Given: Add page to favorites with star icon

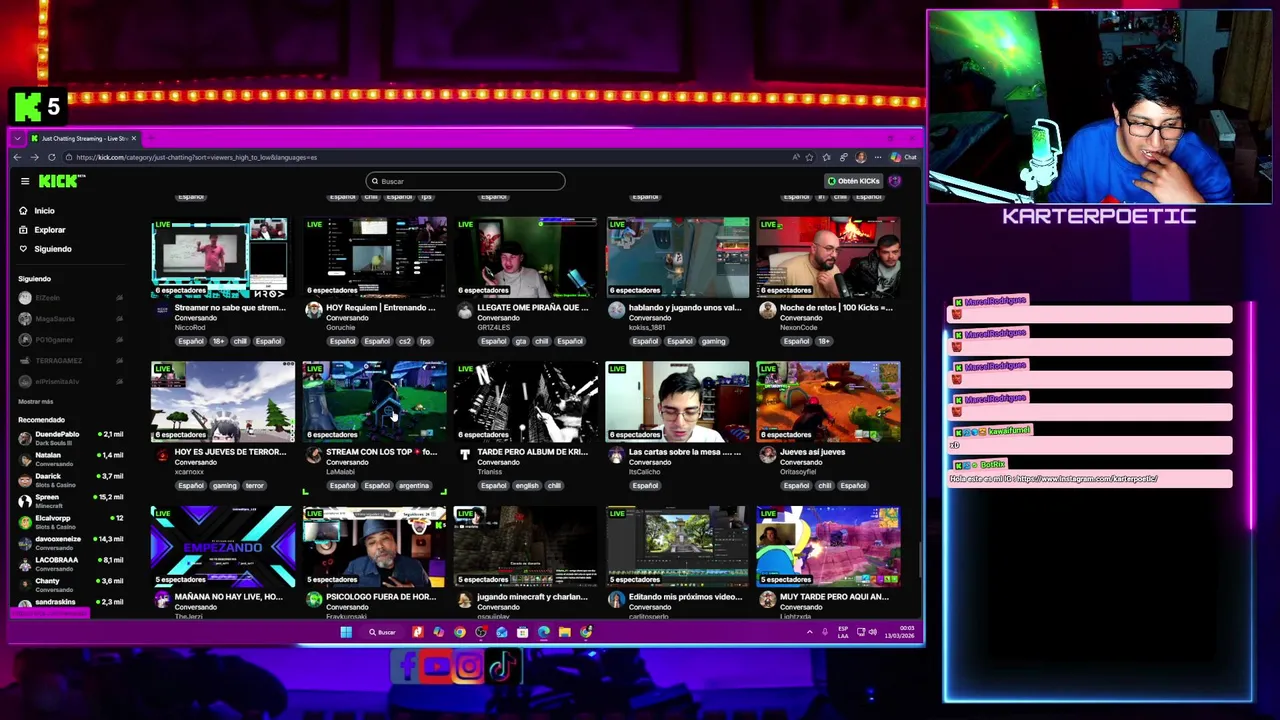Looking at the screenshot, I should click(811, 157).
